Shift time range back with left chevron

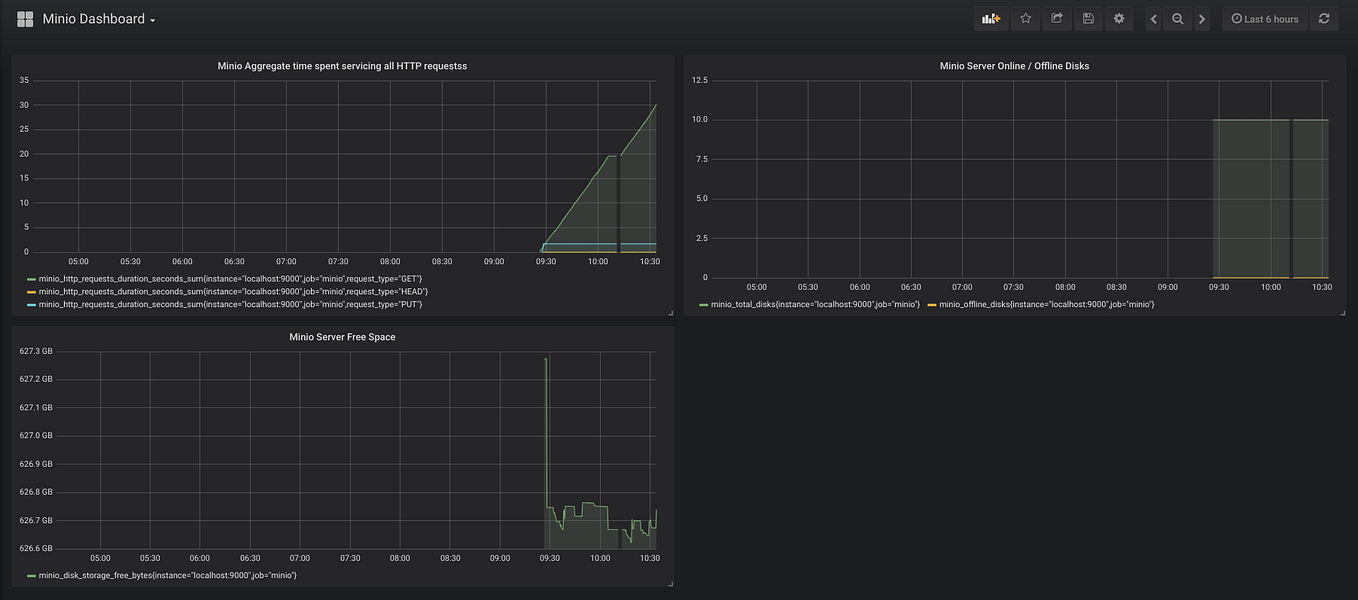click(x=1154, y=19)
